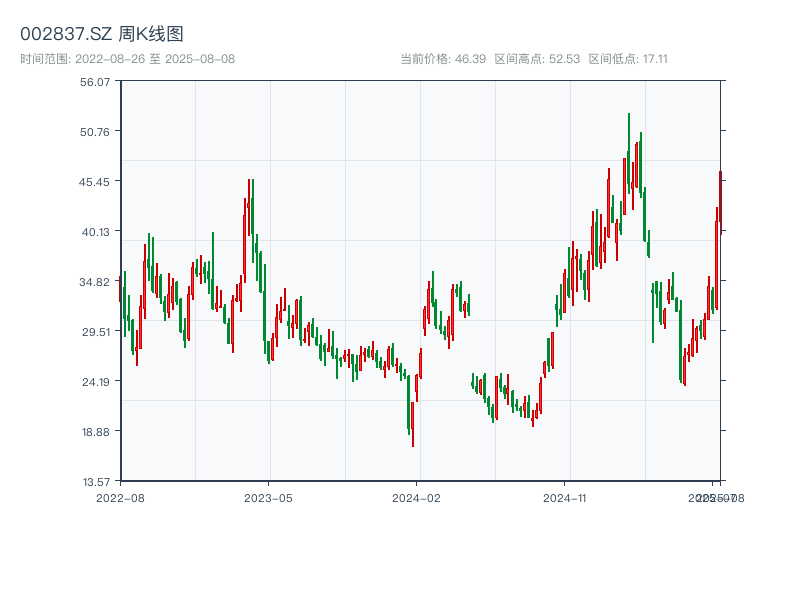Click the chart title 002837.SZ 周K线图
The width and height of the screenshot is (800, 600).
[102, 34]
